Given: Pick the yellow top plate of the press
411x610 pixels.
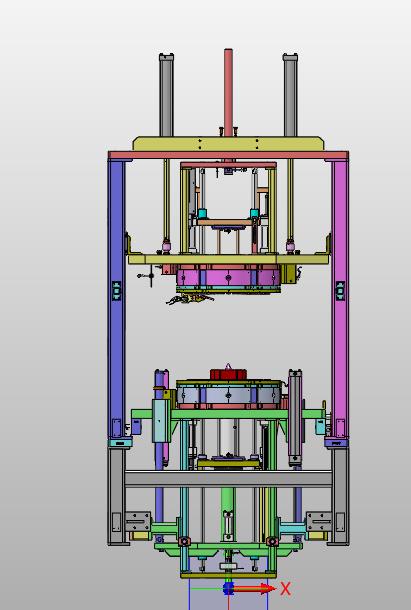Looking at the screenshot, I should coord(228,144).
